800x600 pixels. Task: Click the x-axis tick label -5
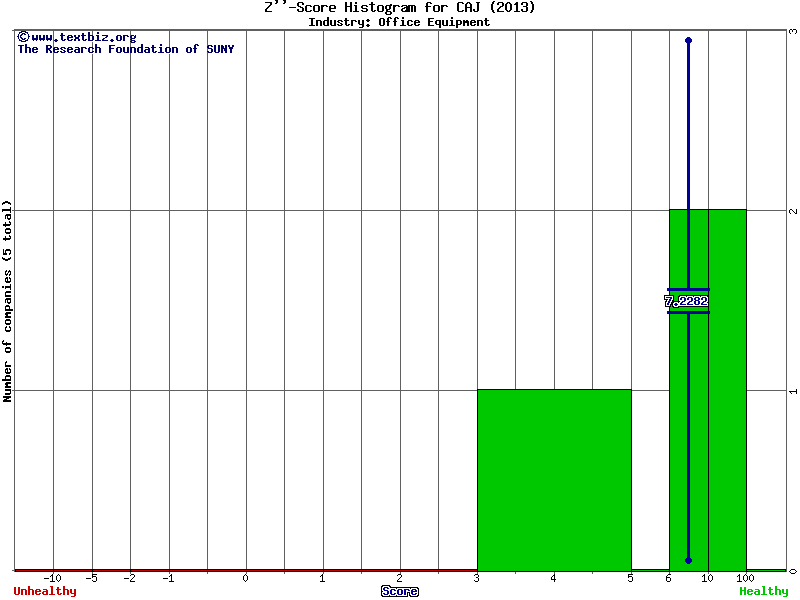91,579
